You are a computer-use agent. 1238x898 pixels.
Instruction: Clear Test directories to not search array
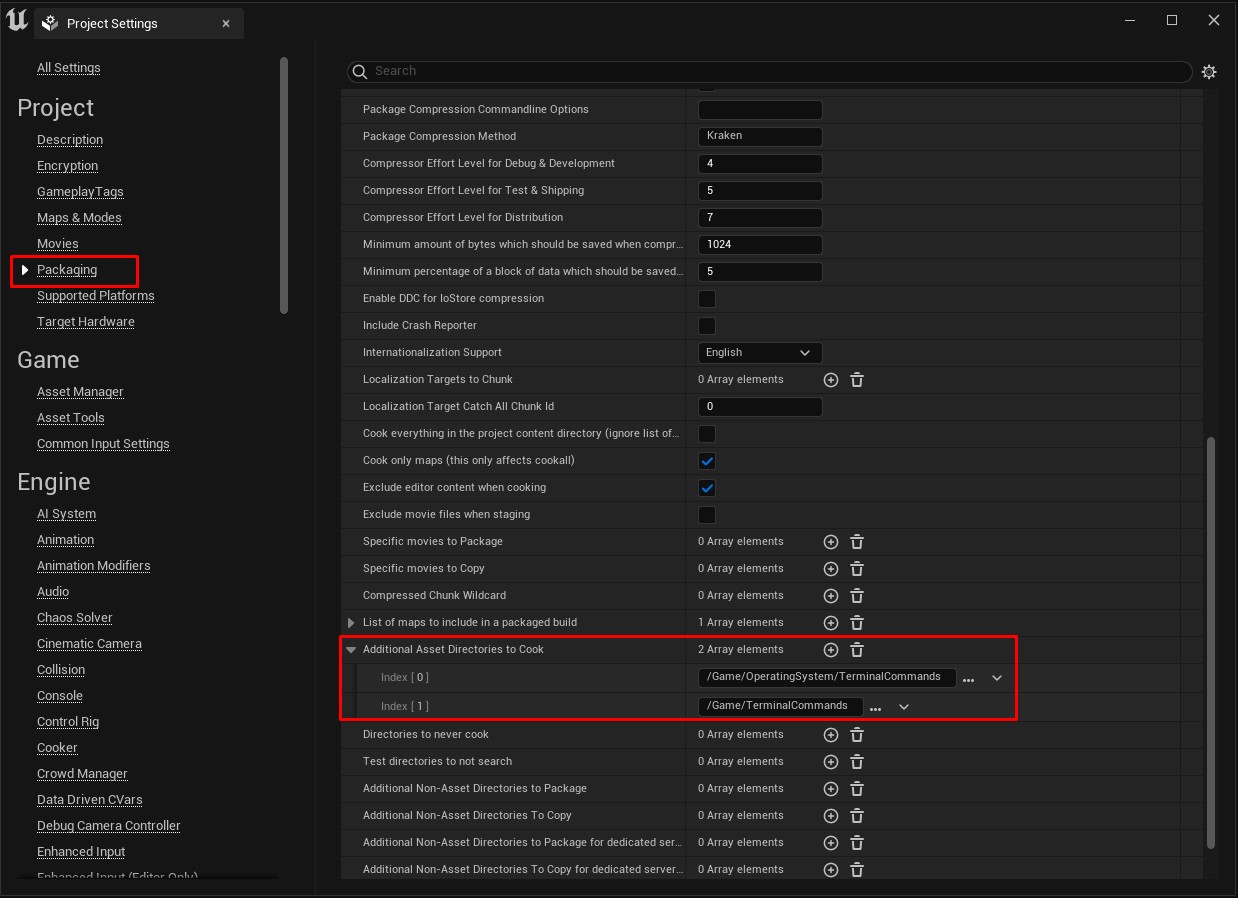click(x=857, y=762)
